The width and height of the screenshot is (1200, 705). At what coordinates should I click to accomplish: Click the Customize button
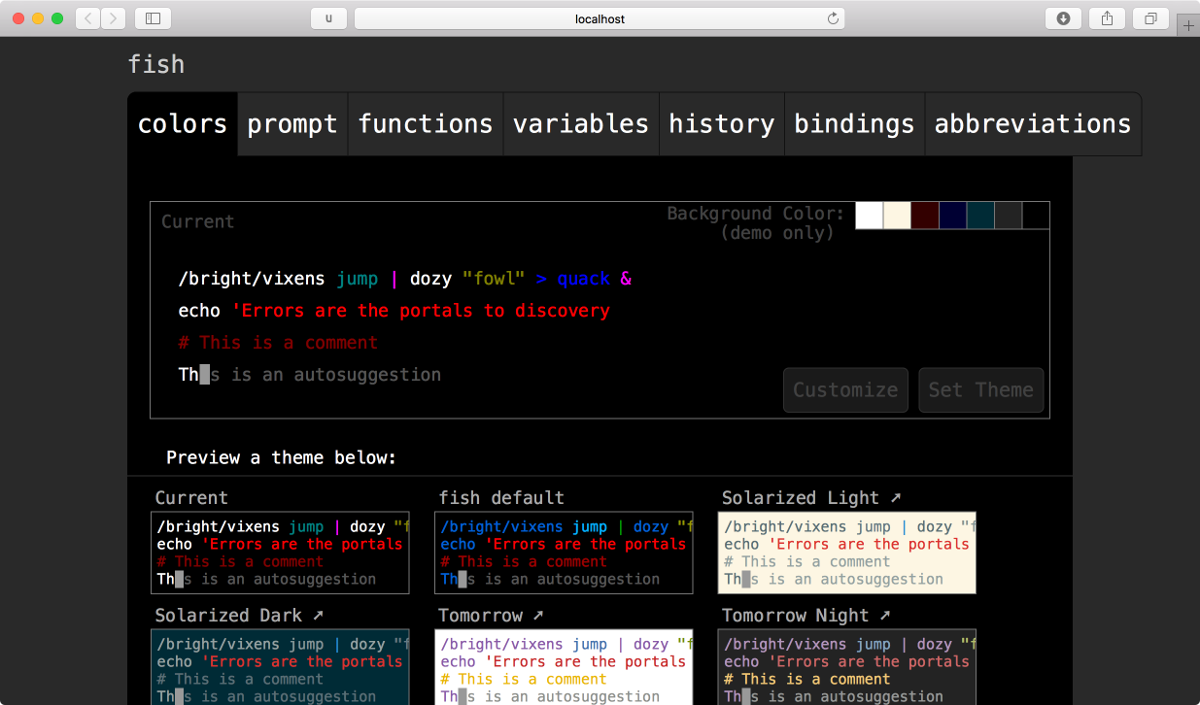pos(846,390)
